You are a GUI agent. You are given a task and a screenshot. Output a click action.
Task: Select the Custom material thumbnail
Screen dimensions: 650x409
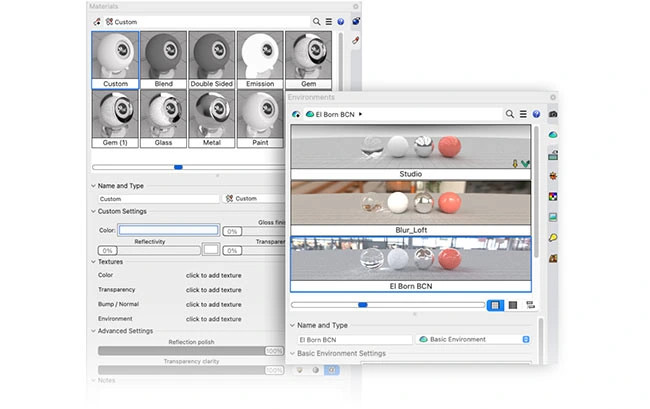(115, 60)
